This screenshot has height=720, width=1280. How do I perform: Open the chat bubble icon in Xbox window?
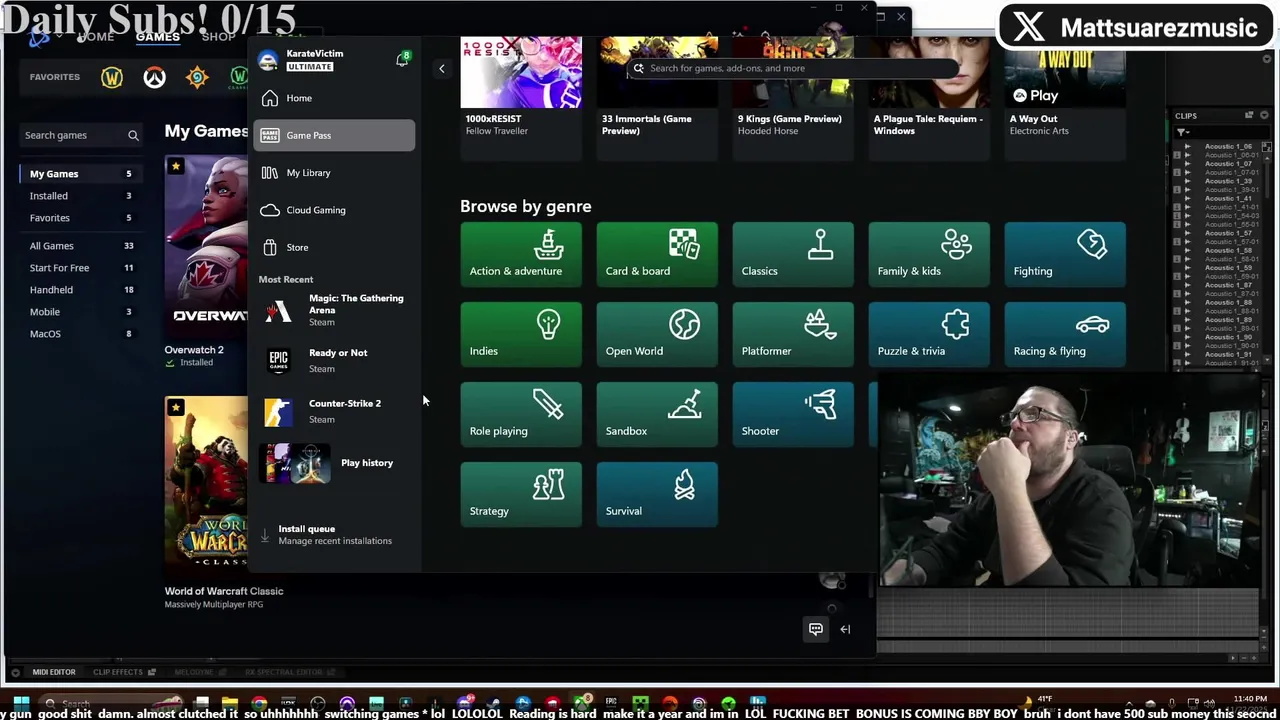816,629
